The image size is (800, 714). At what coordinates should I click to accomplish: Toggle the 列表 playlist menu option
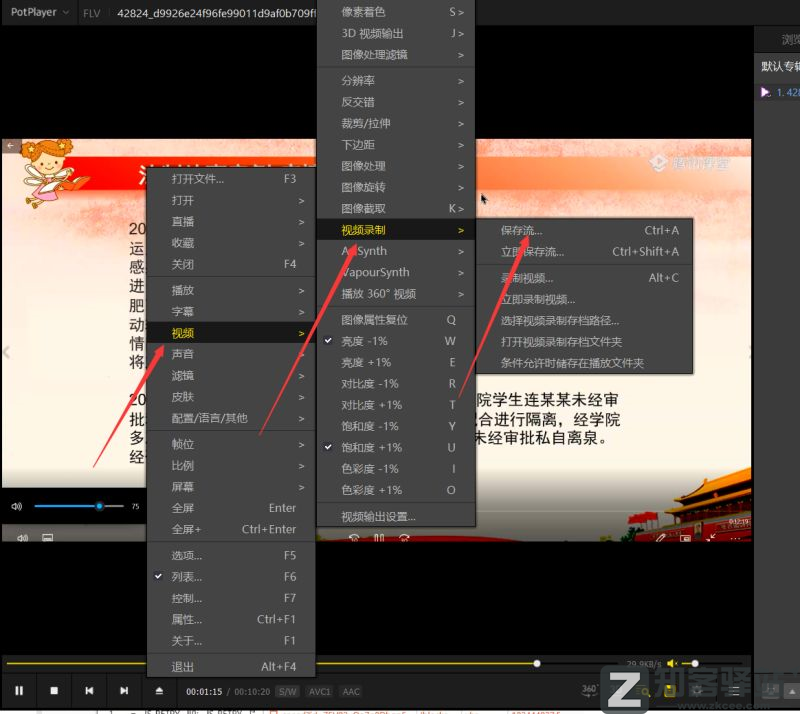(185, 576)
